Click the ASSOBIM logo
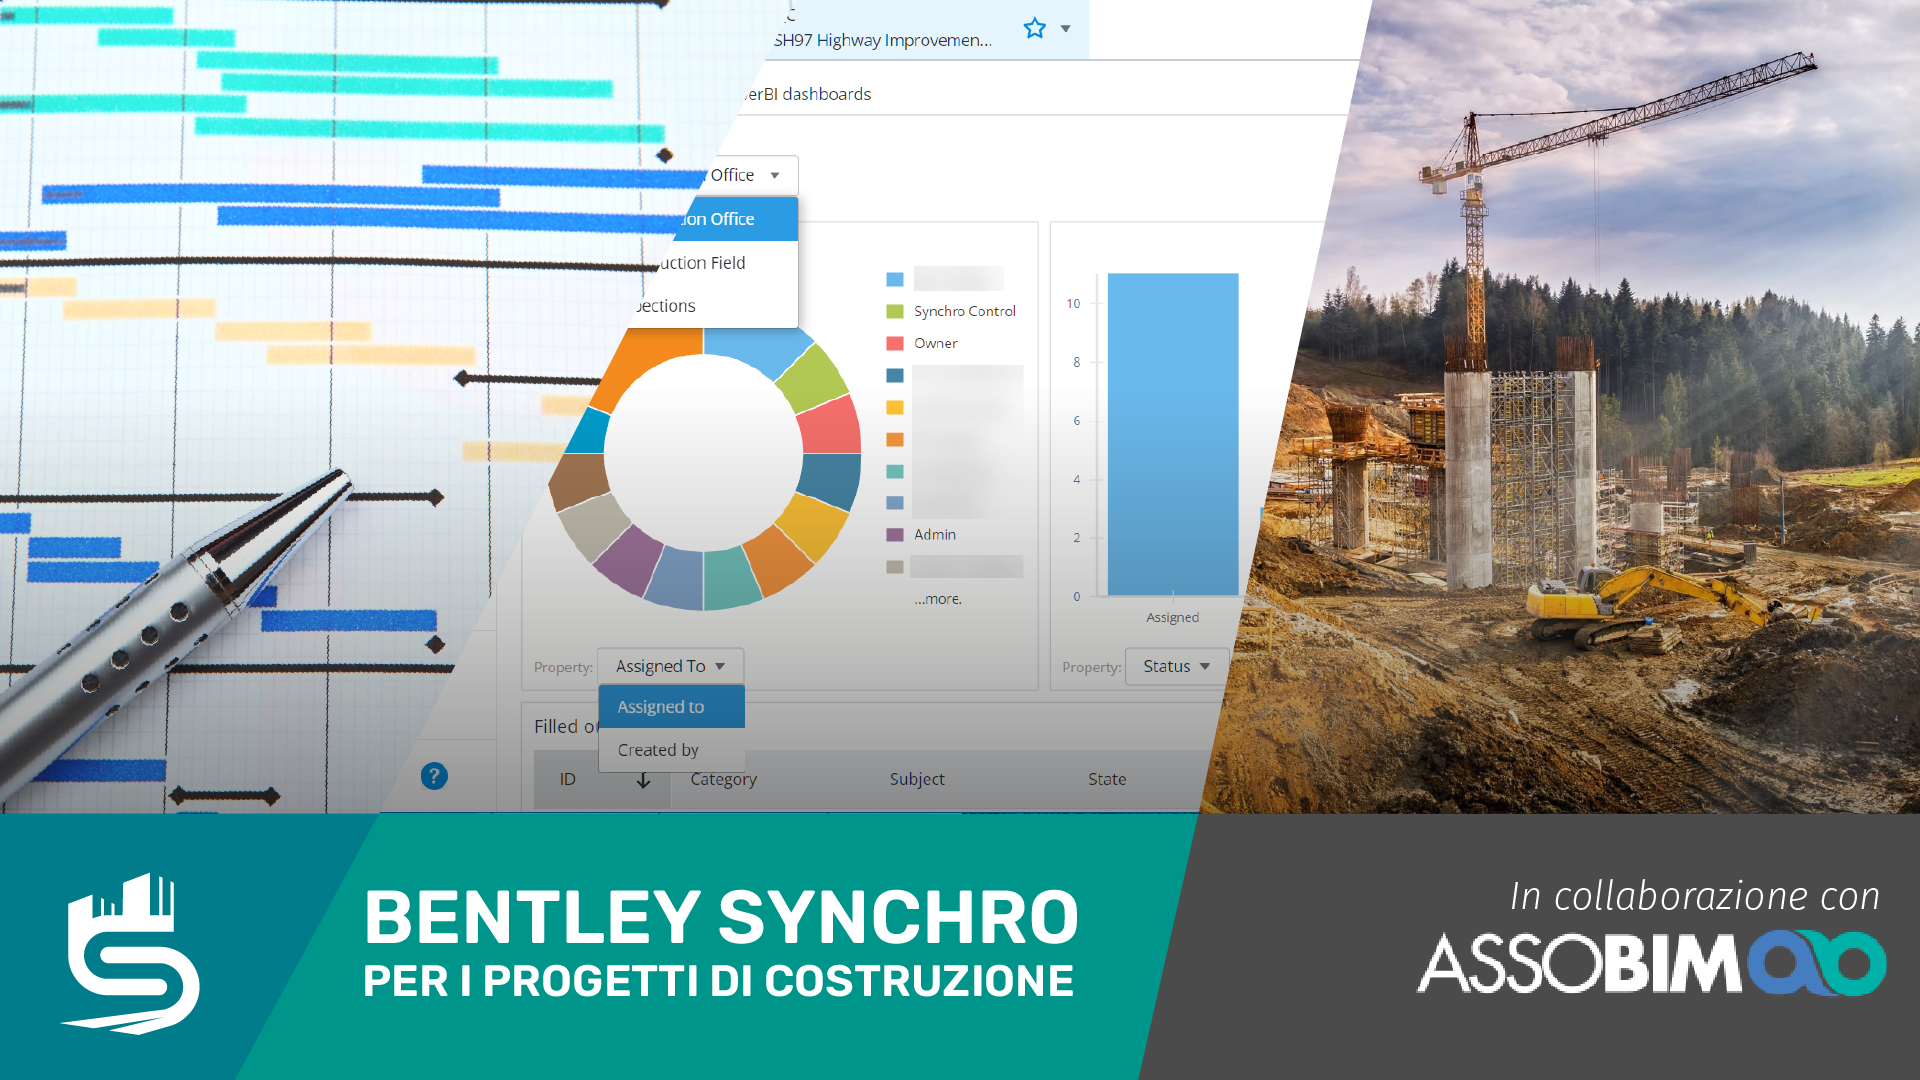1920x1080 pixels. 1651,963
